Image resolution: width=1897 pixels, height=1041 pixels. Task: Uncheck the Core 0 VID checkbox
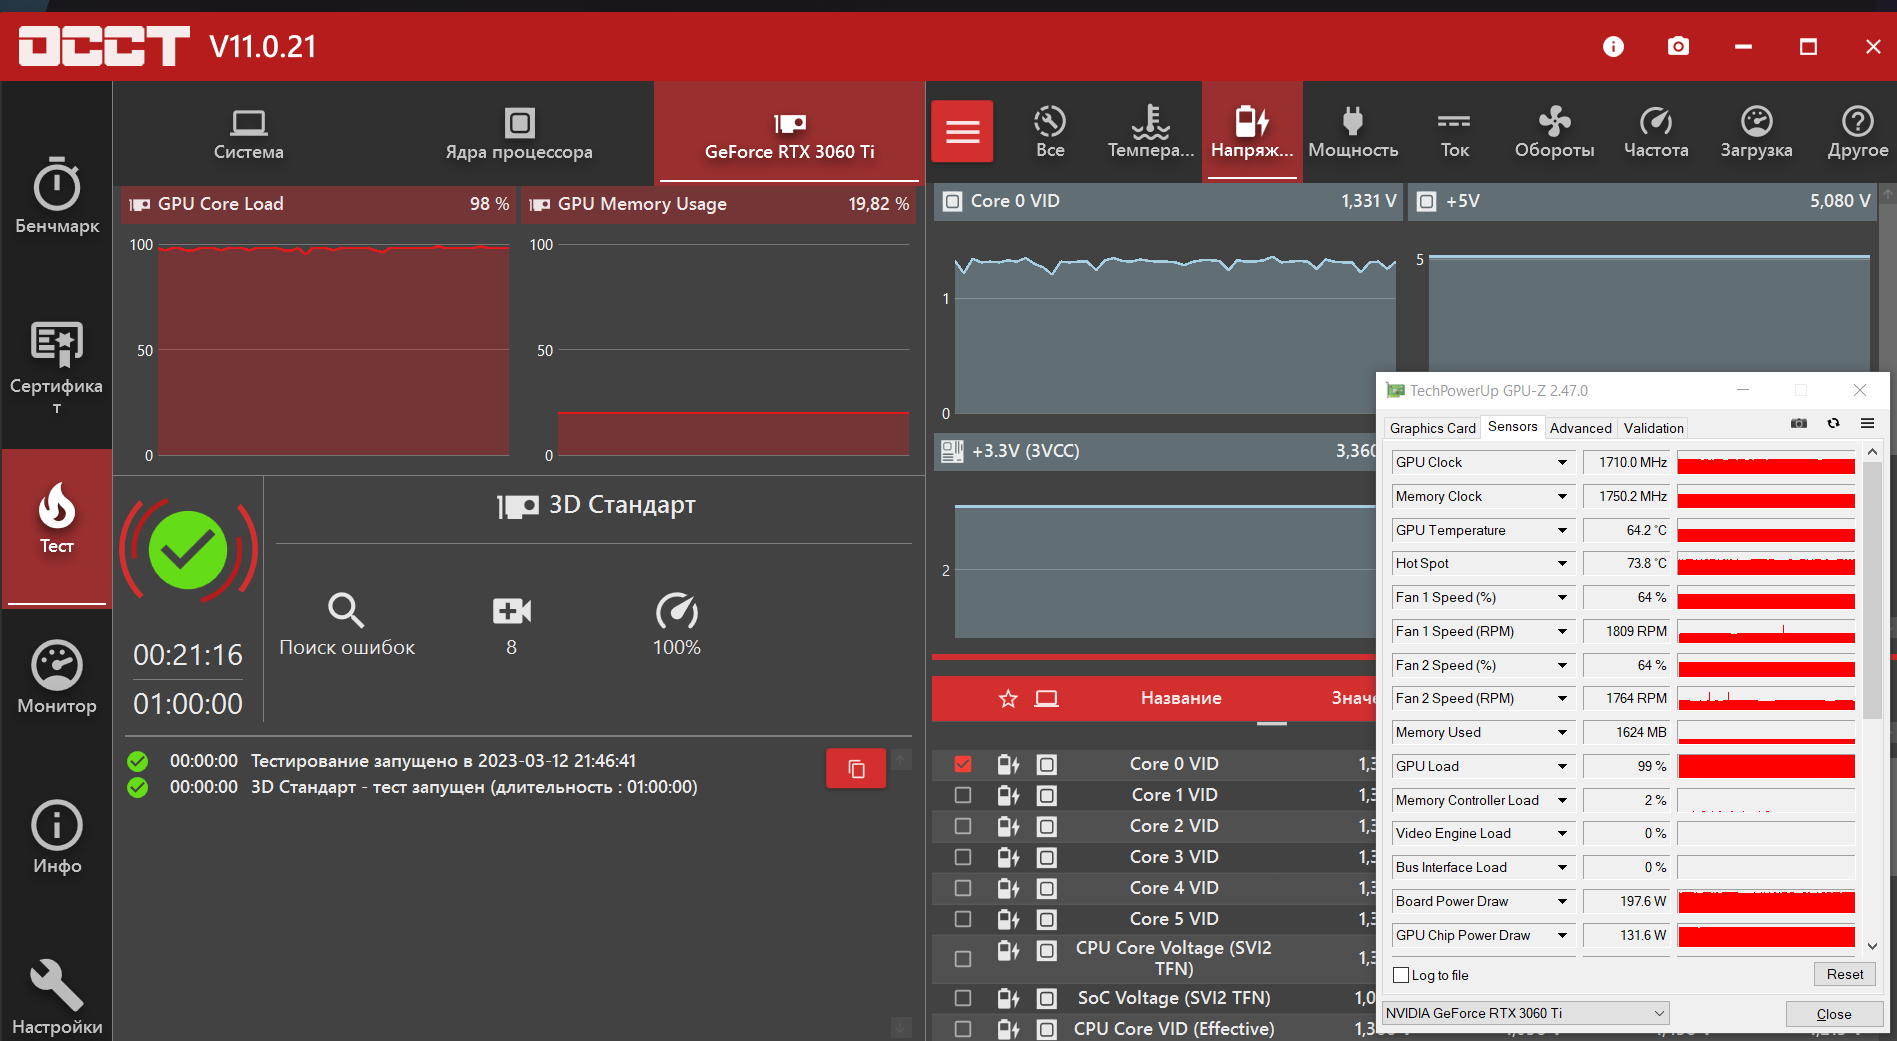coord(963,764)
